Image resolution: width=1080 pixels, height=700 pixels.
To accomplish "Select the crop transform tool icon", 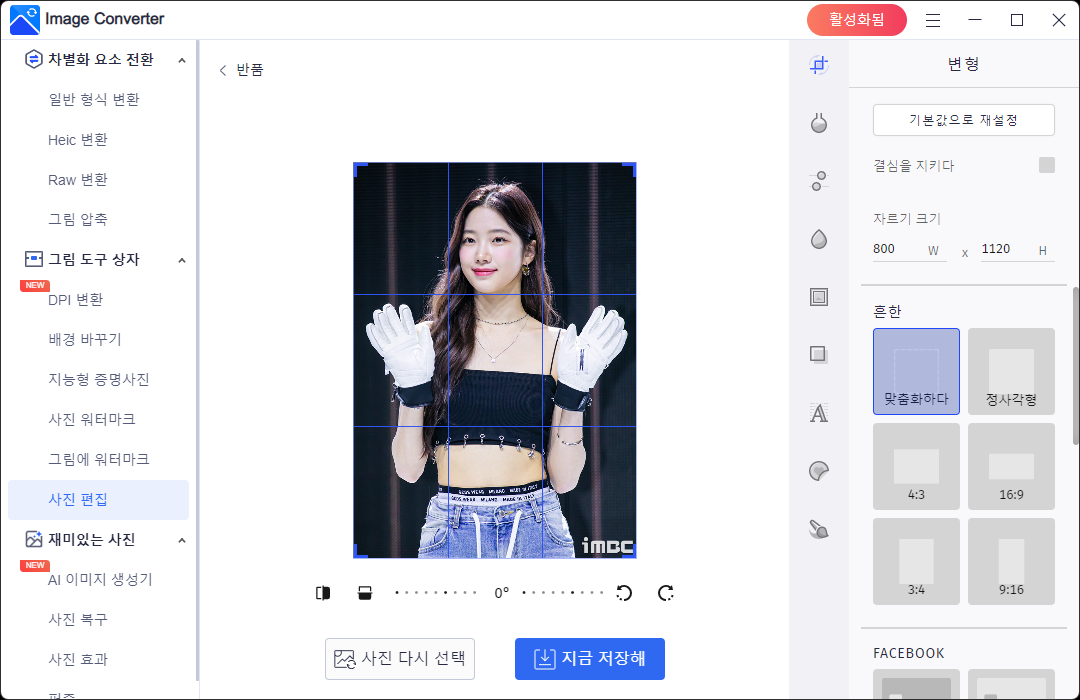I will pyautogui.click(x=818, y=65).
